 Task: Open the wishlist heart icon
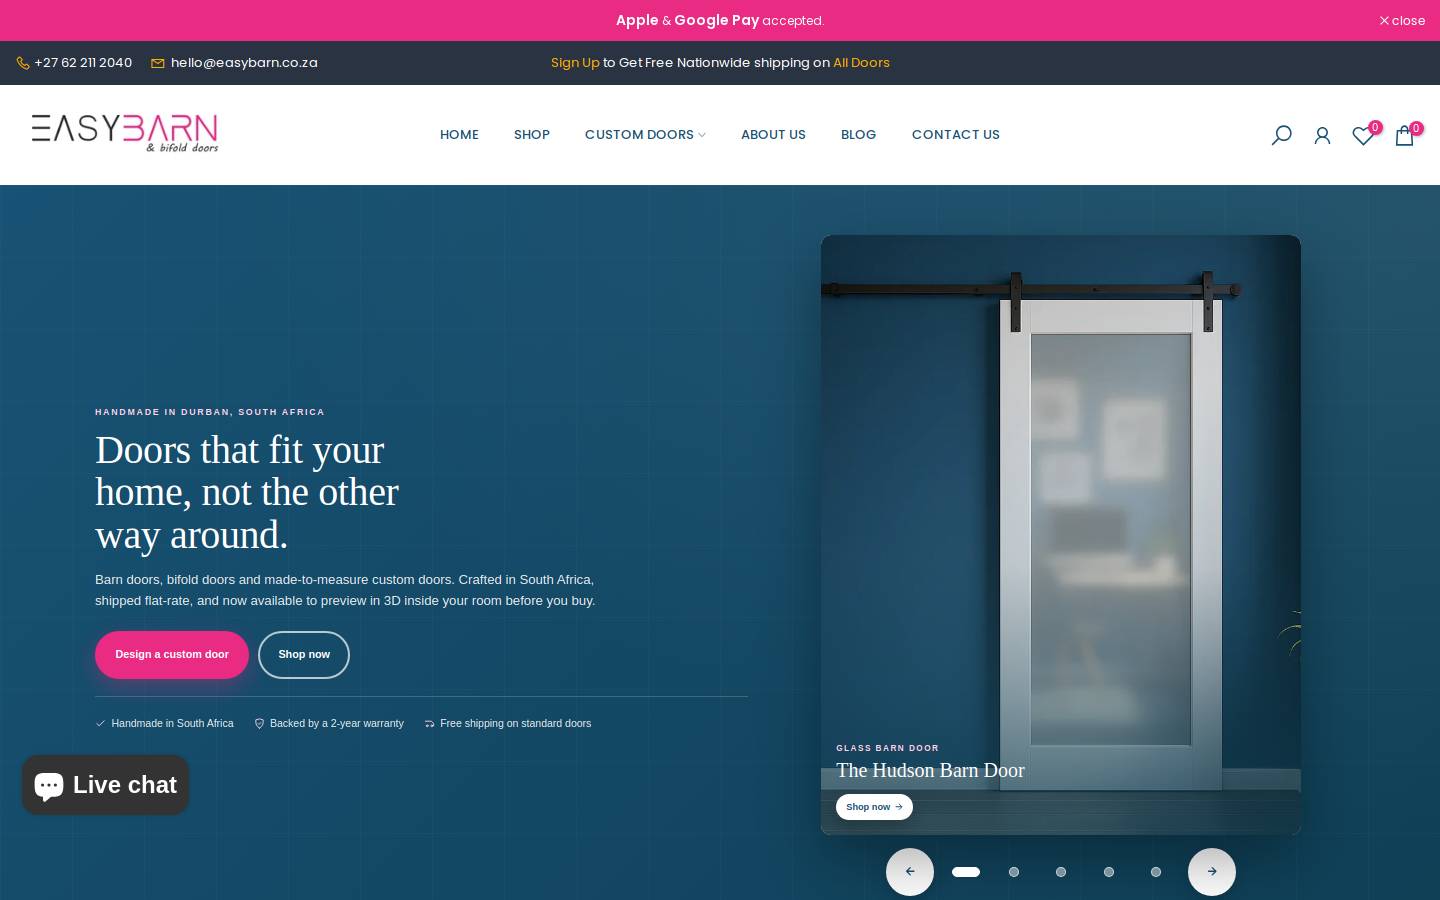1363,135
